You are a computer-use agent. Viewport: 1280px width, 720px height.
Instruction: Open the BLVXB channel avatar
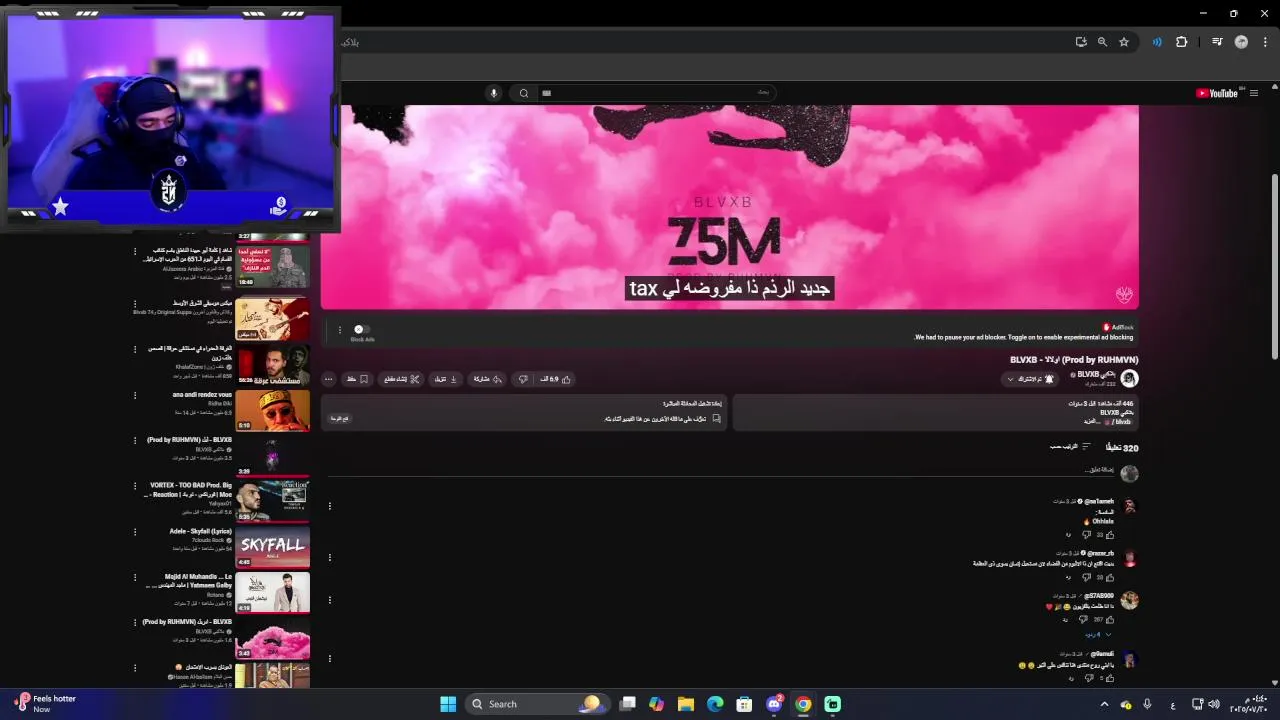1129,378
